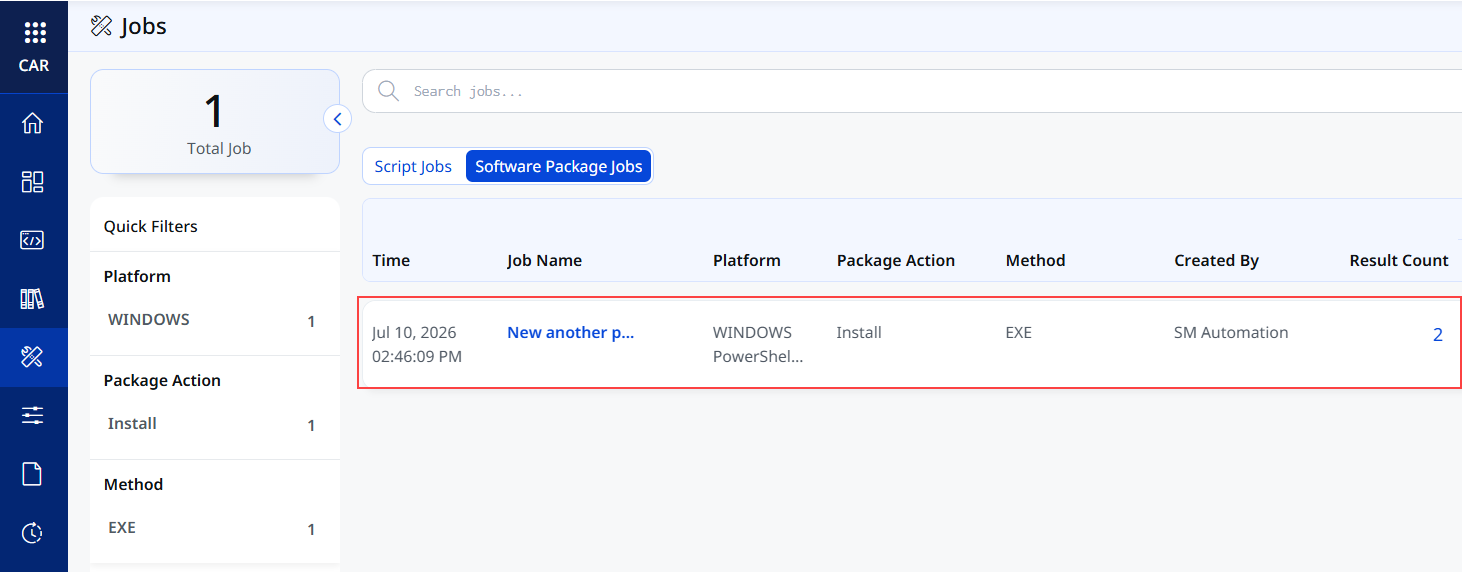The width and height of the screenshot is (1462, 572).
Task: Go to Home in the sidebar
Action: point(33,124)
